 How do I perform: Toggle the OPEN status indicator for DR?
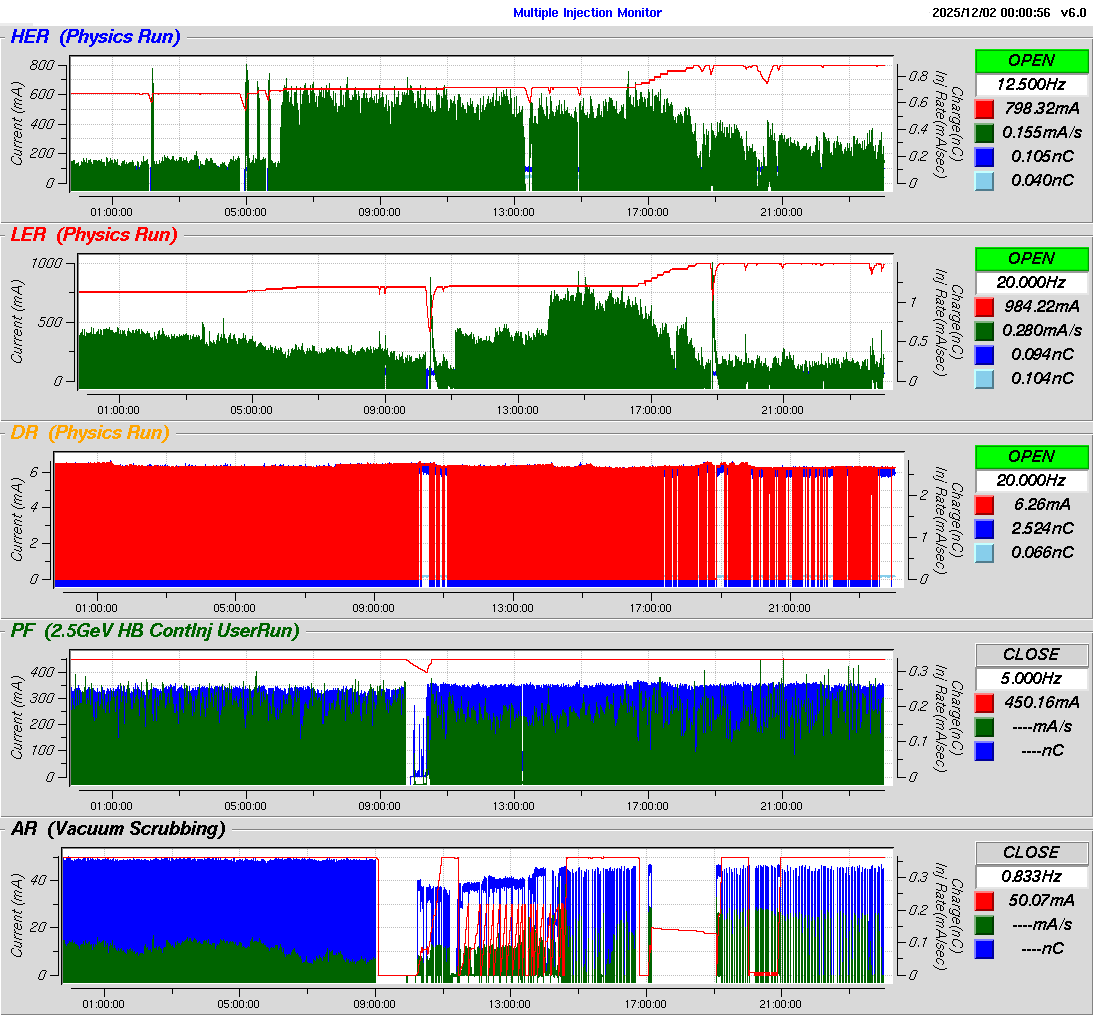point(1031,456)
